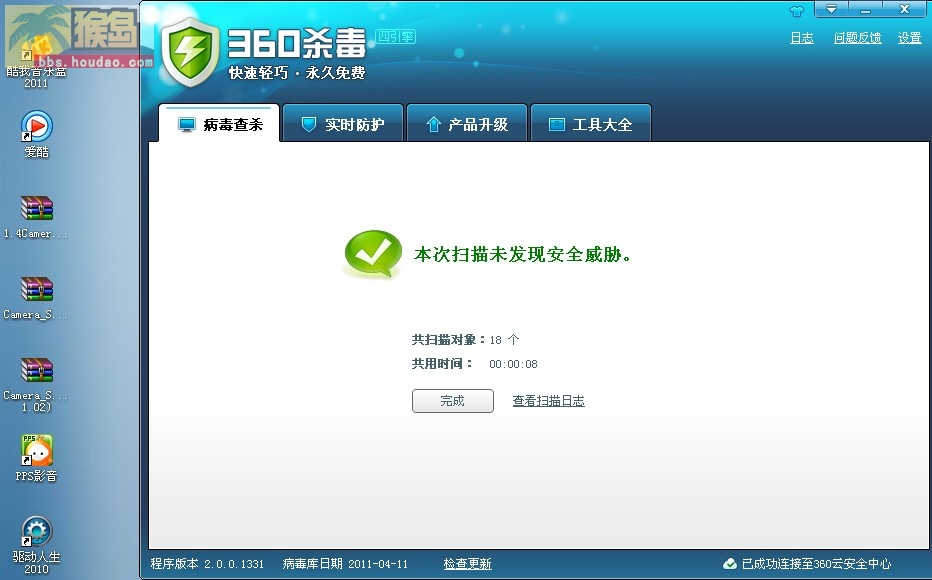
Task: Click the 四引擎 badge
Action: pos(395,37)
